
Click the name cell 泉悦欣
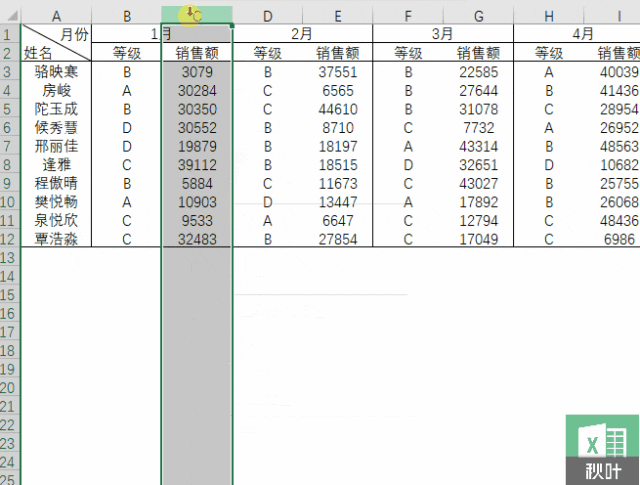56,220
